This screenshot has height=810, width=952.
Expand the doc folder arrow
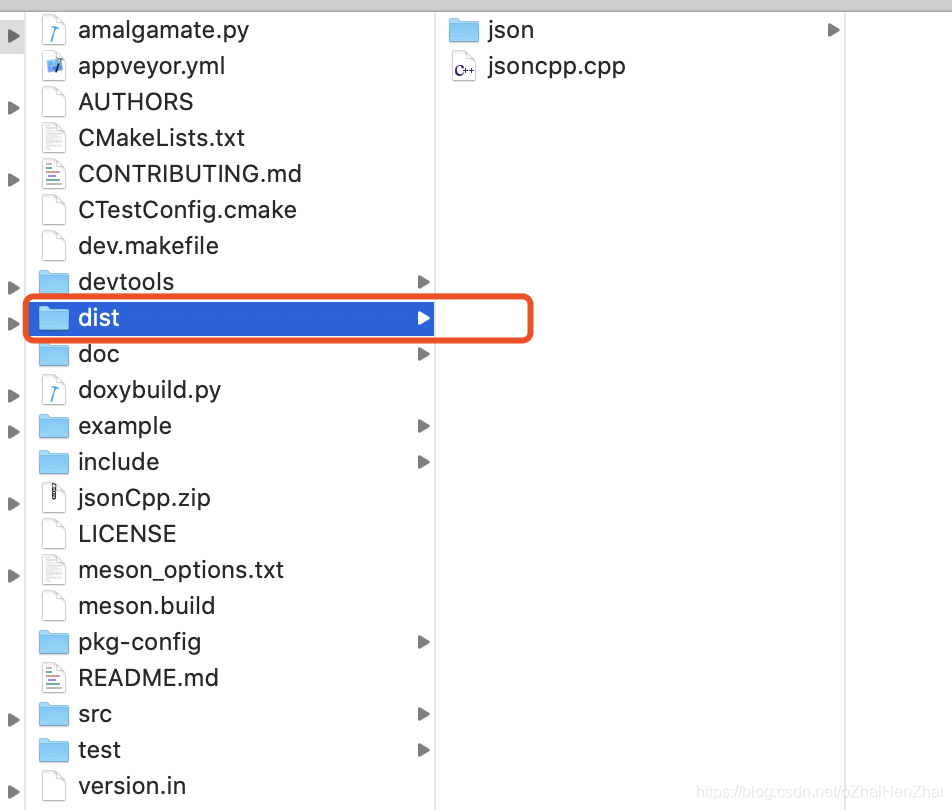(423, 353)
